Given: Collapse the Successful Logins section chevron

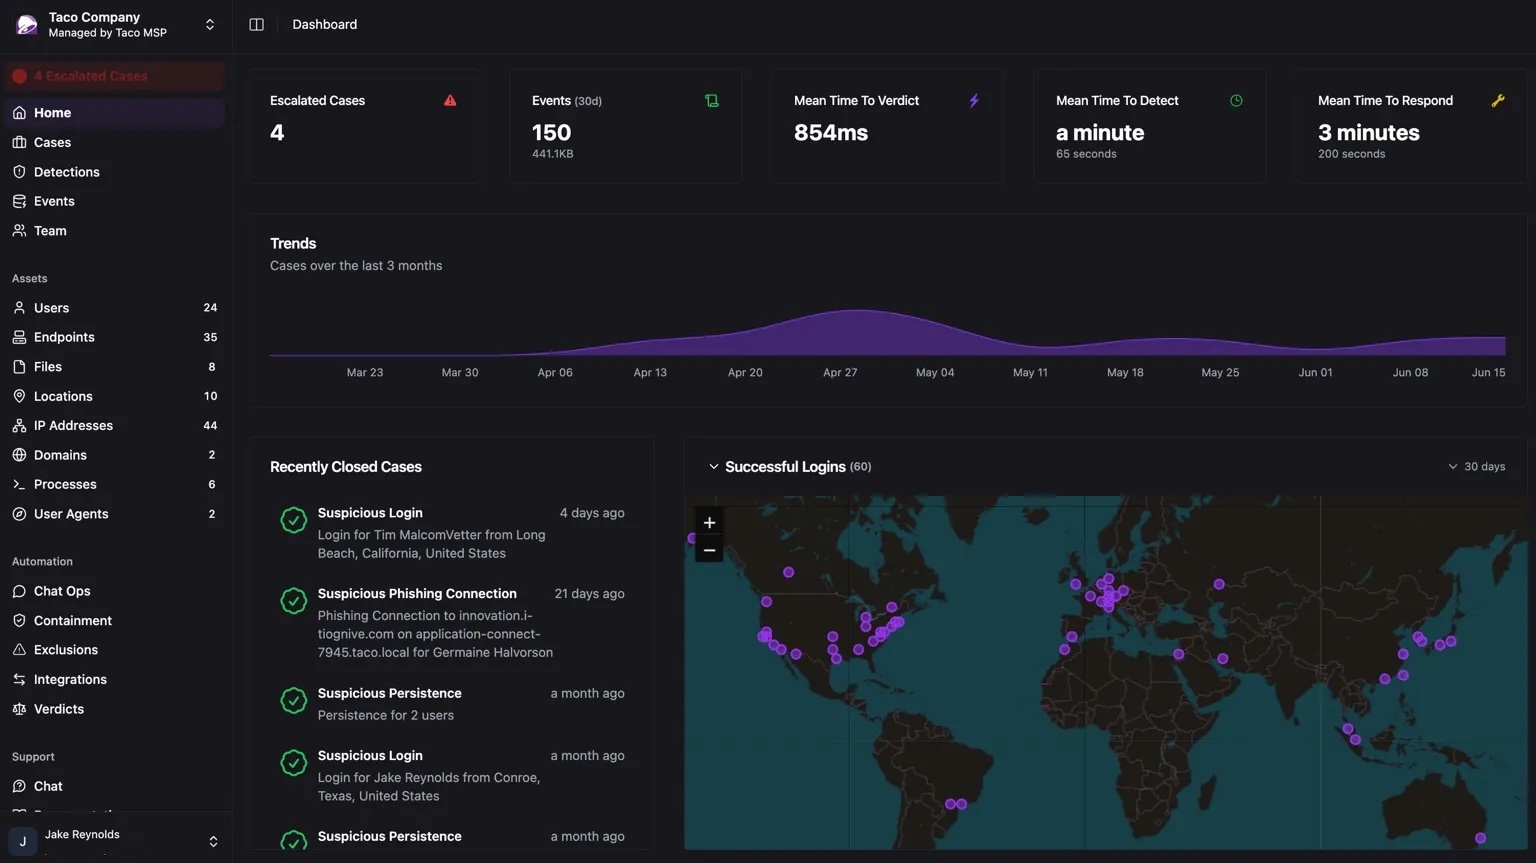Looking at the screenshot, I should [x=713, y=466].
